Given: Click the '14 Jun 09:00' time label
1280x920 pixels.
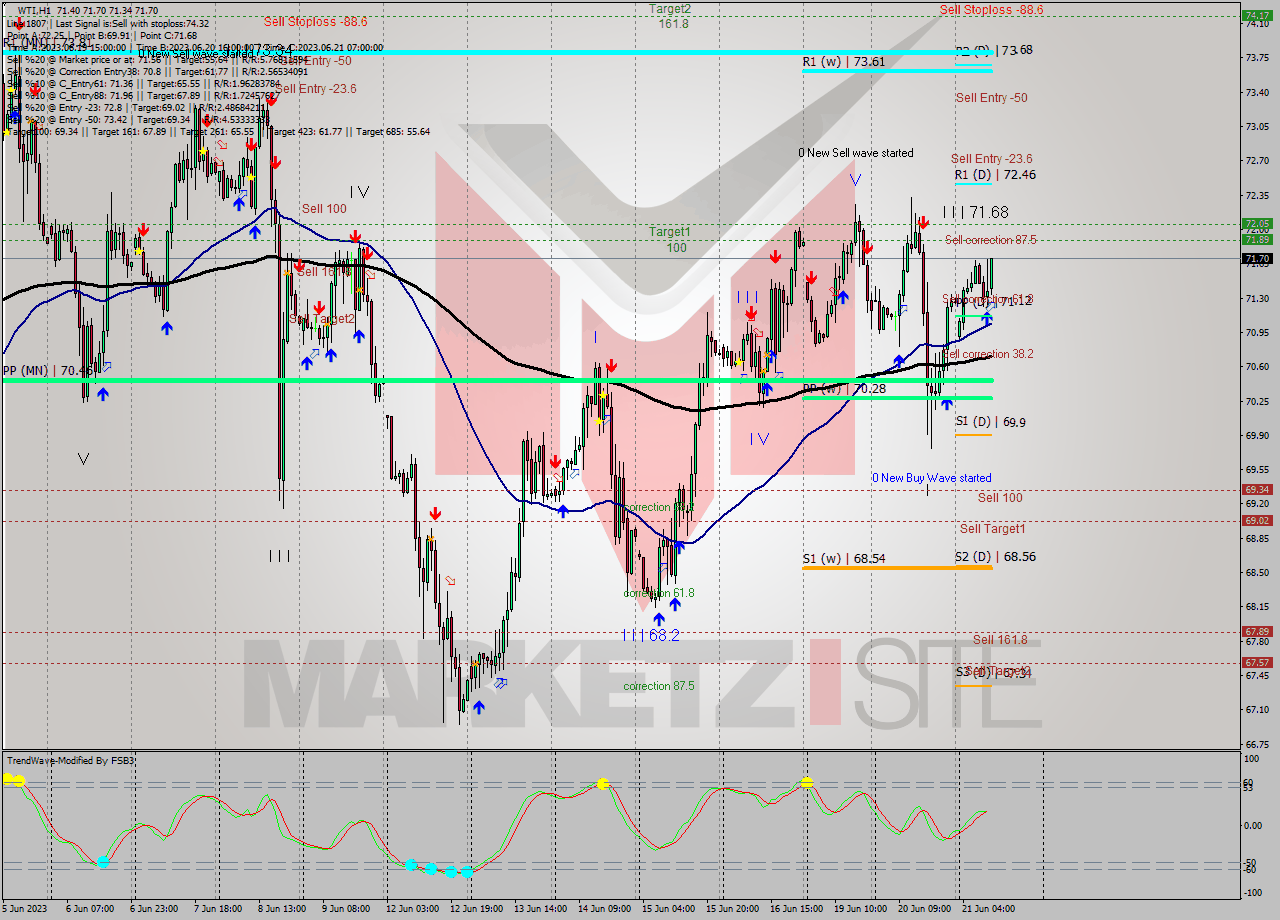Looking at the screenshot, I should 604,908.
